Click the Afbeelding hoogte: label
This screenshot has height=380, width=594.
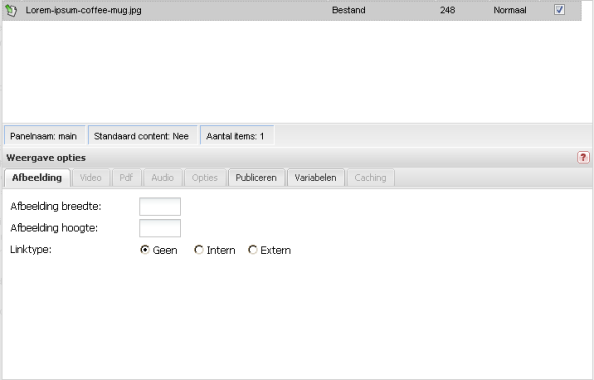click(54, 228)
